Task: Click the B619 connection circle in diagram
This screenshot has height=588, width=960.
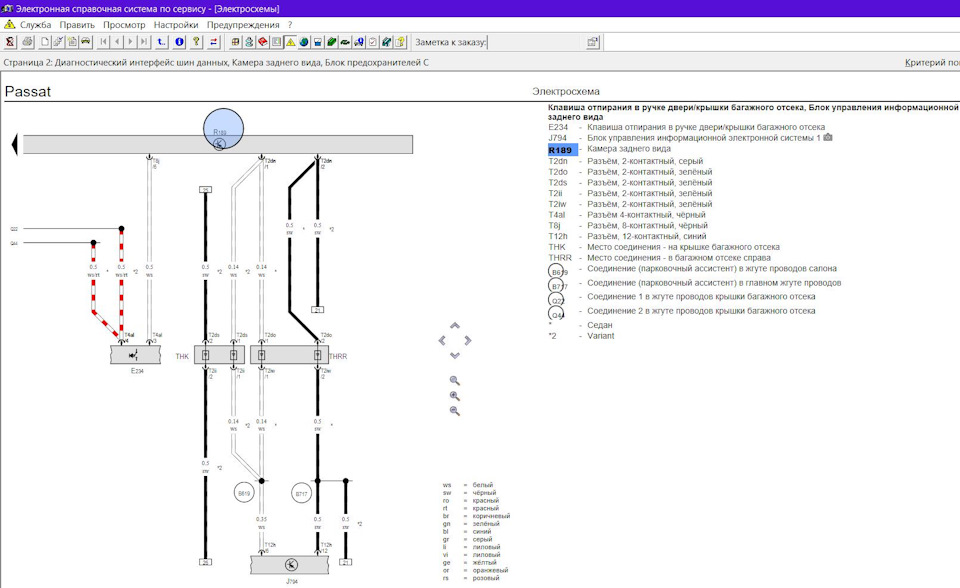Action: pos(244,493)
